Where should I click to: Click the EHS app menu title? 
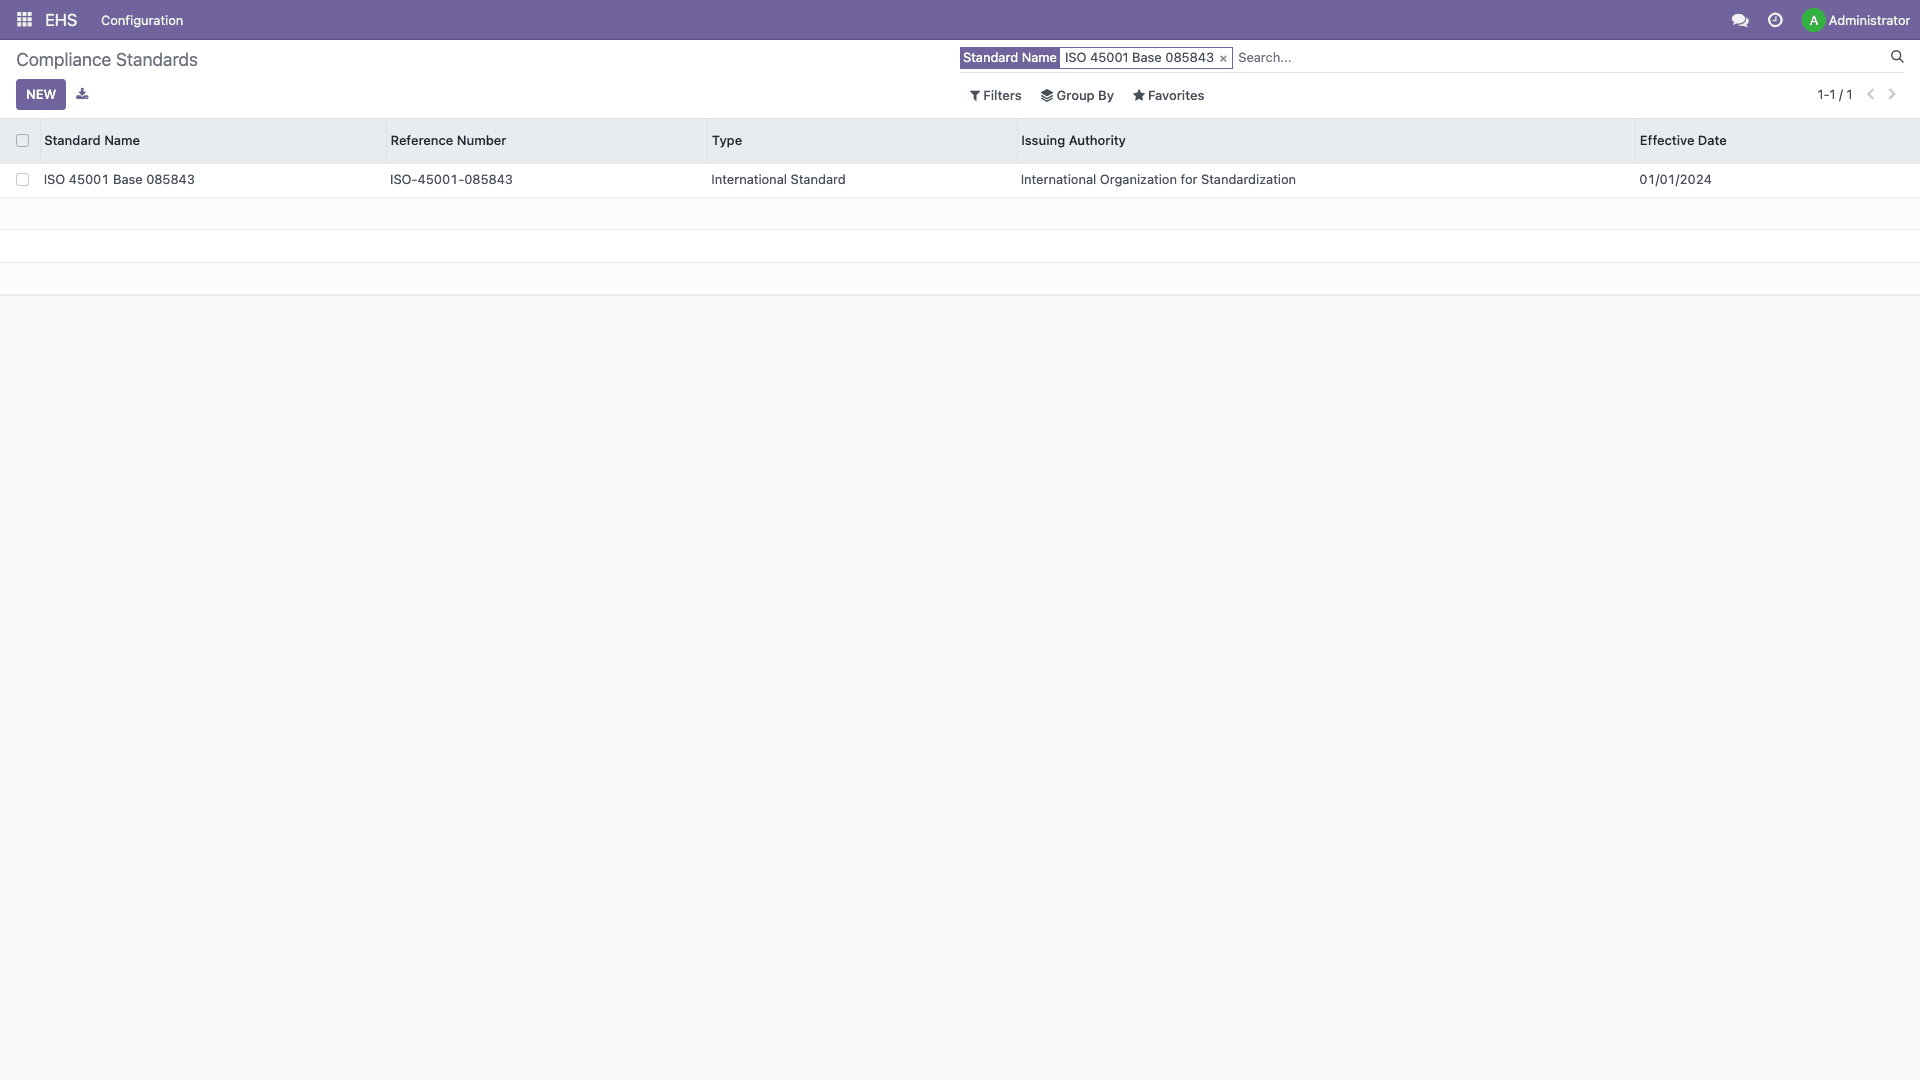[x=61, y=20]
